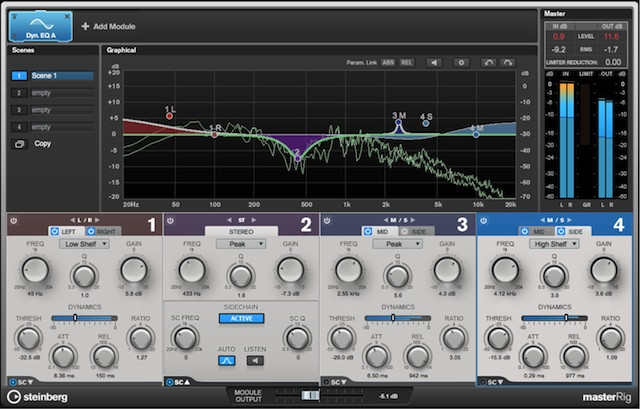Open band 2 Peak filter type dropdown
Screen dimensions: 640x409
(241, 244)
